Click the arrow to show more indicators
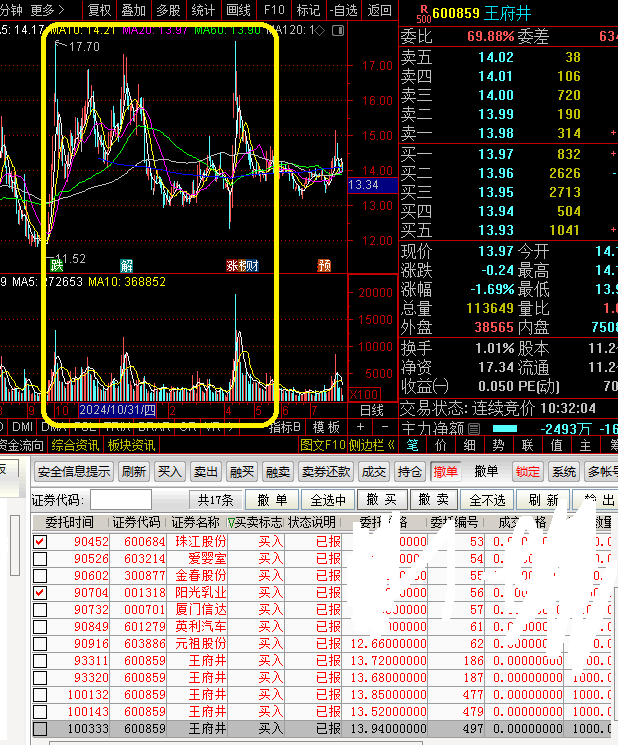This screenshot has width=618, height=745. click(230, 427)
